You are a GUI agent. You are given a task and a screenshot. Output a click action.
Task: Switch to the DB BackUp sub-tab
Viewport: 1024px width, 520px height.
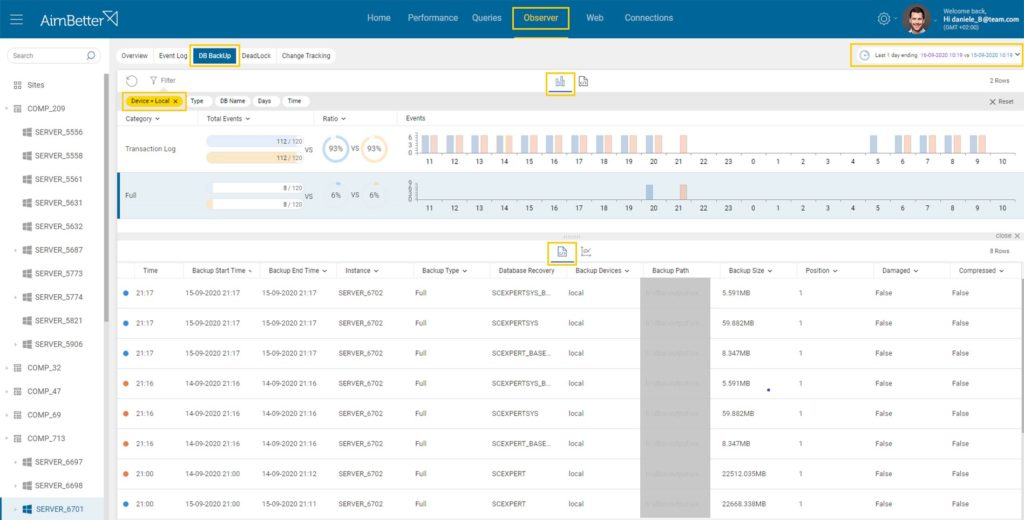click(215, 56)
